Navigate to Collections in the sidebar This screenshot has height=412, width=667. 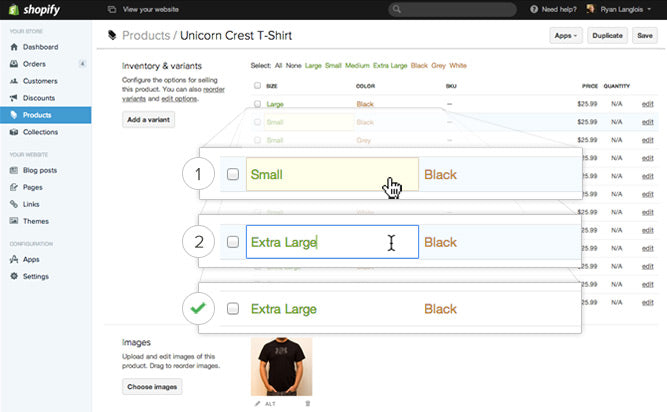pyautogui.click(x=41, y=132)
